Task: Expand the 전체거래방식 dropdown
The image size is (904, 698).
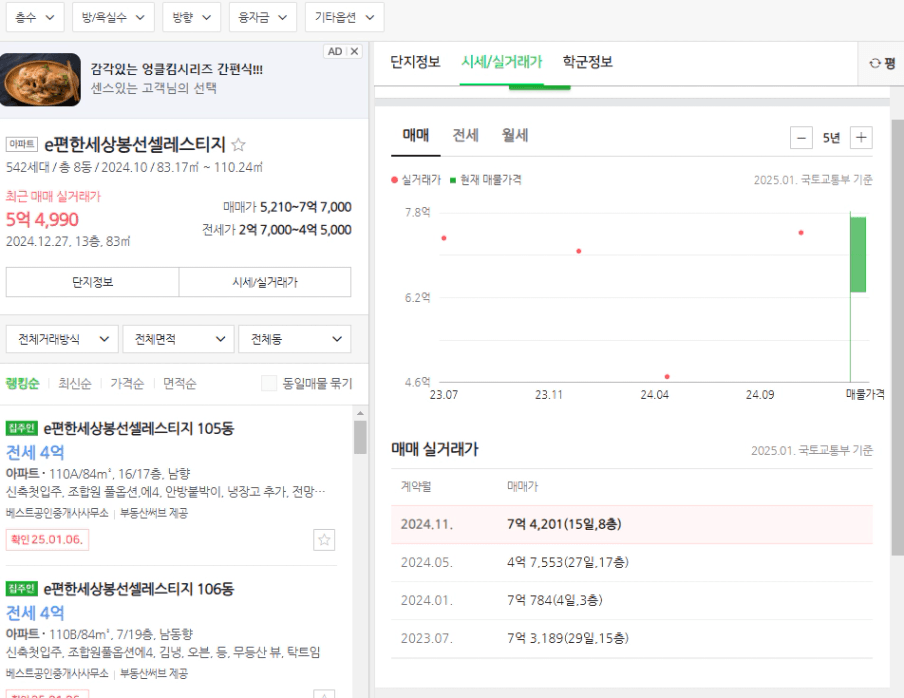Action: coord(62,339)
